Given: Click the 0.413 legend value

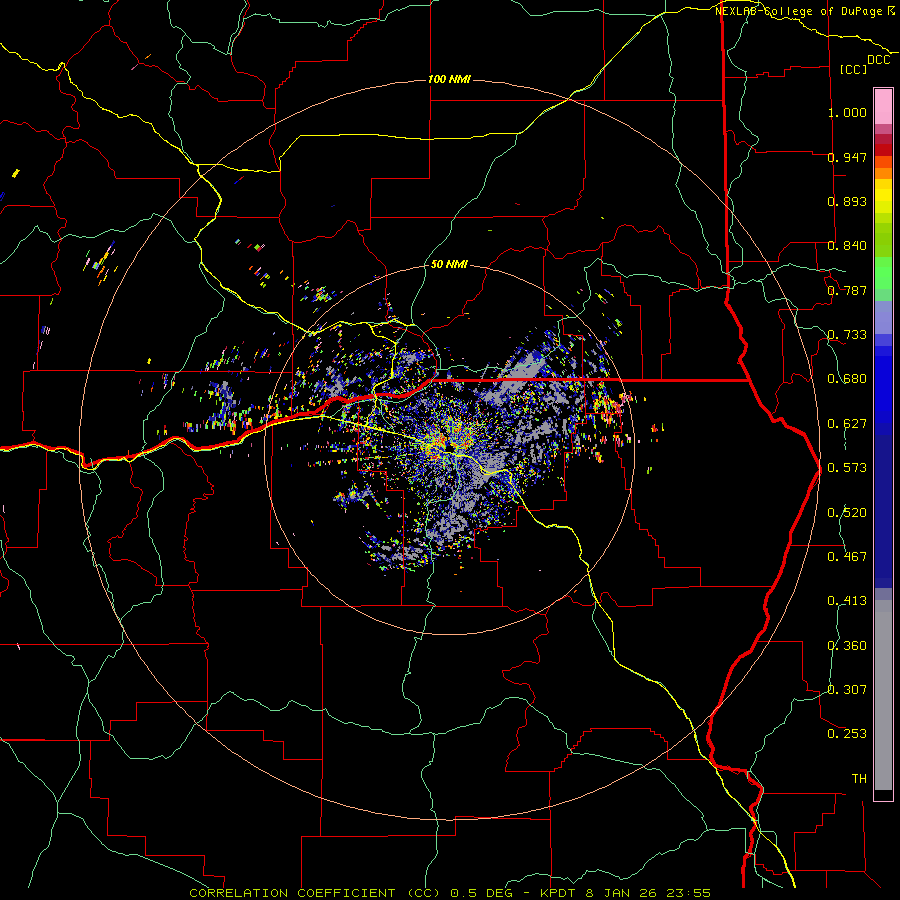Looking at the screenshot, I should (x=847, y=601).
